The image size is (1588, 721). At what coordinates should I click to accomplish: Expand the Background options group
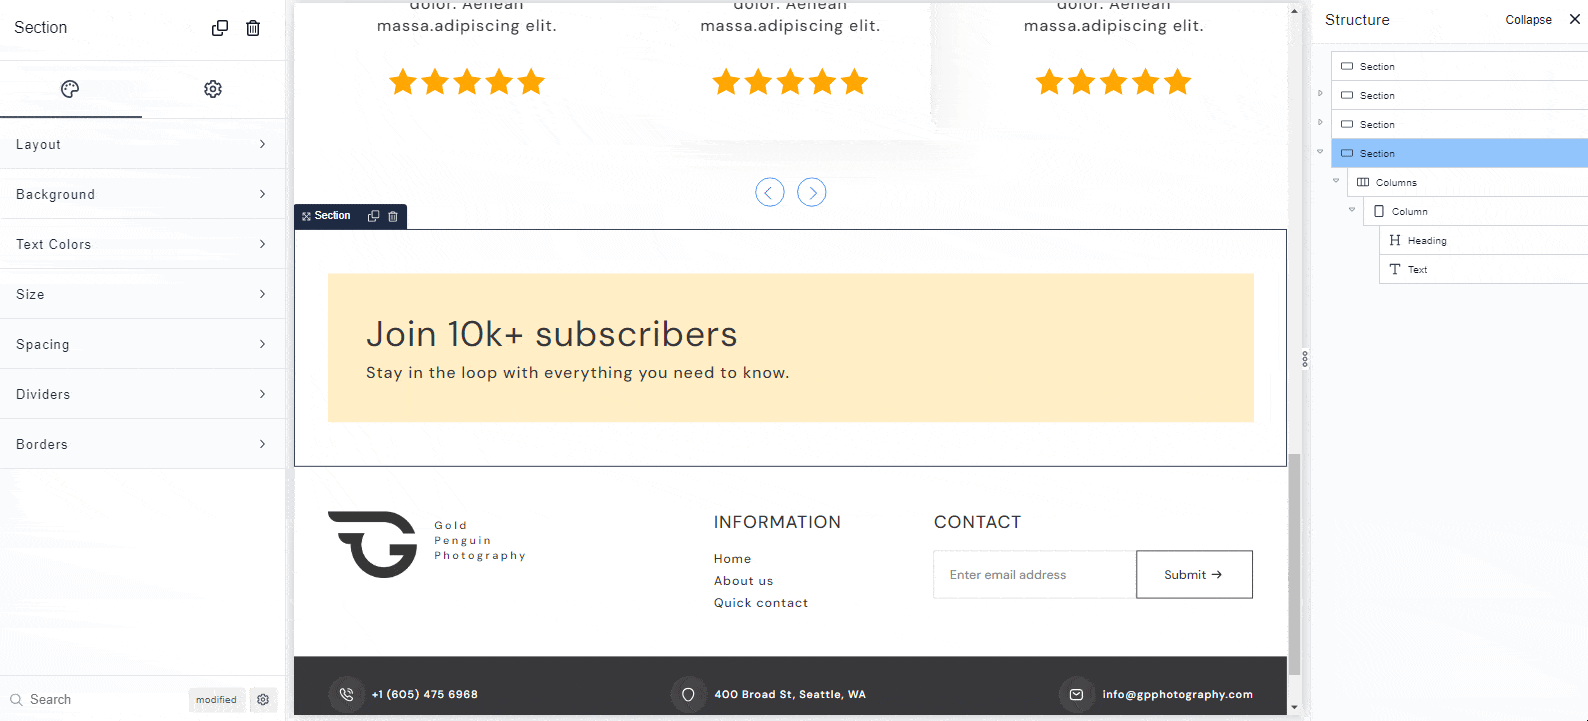tap(142, 194)
